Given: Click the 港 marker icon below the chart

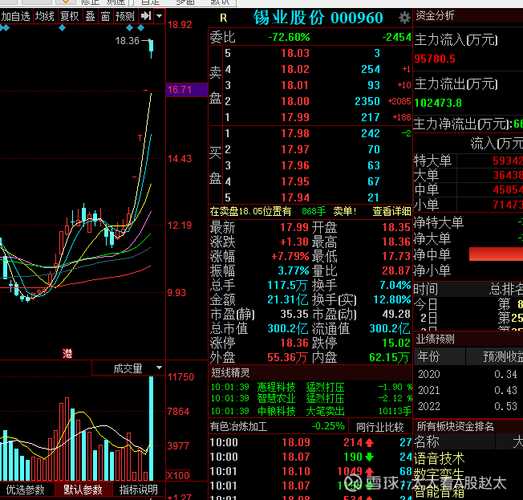Looking at the screenshot, I should pos(67,354).
